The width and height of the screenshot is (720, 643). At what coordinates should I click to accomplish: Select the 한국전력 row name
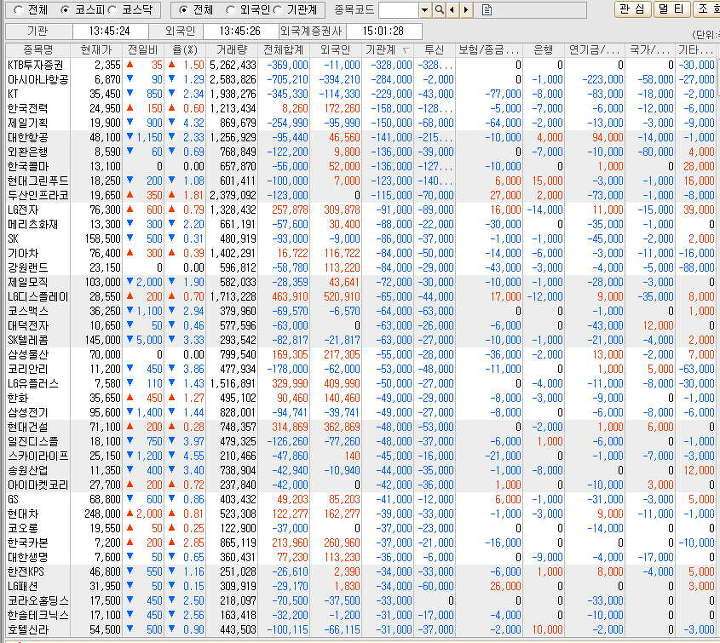tap(28, 108)
